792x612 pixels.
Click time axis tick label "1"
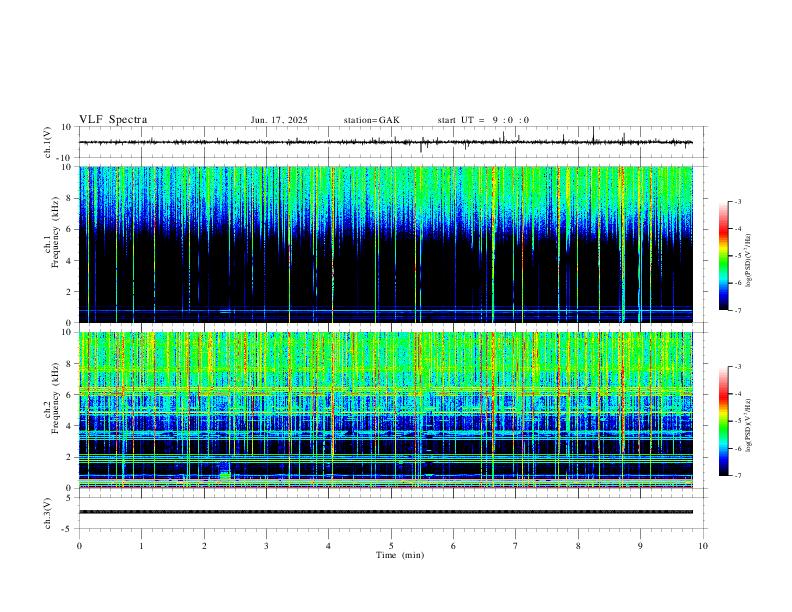141,546
